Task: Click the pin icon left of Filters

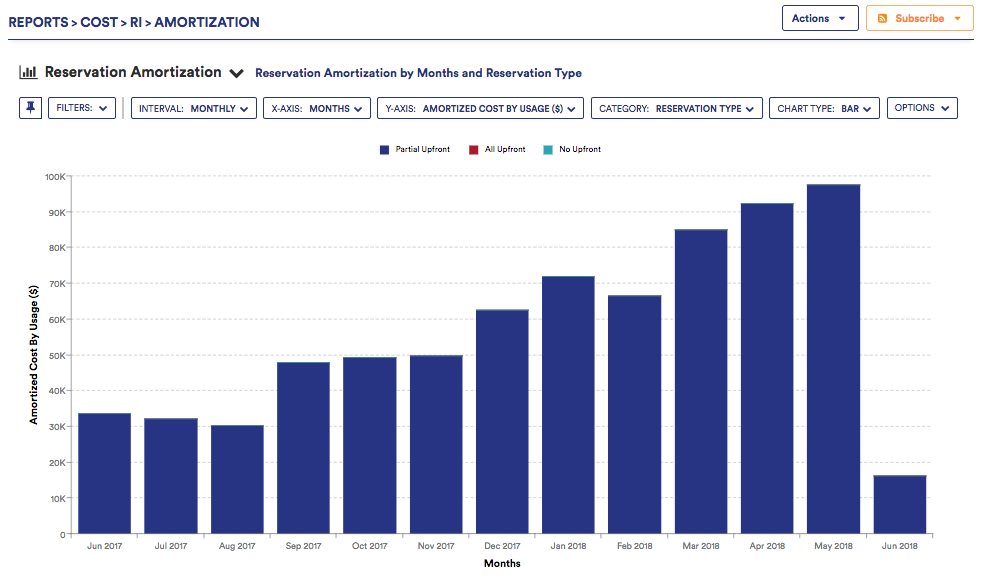Action: [x=29, y=108]
